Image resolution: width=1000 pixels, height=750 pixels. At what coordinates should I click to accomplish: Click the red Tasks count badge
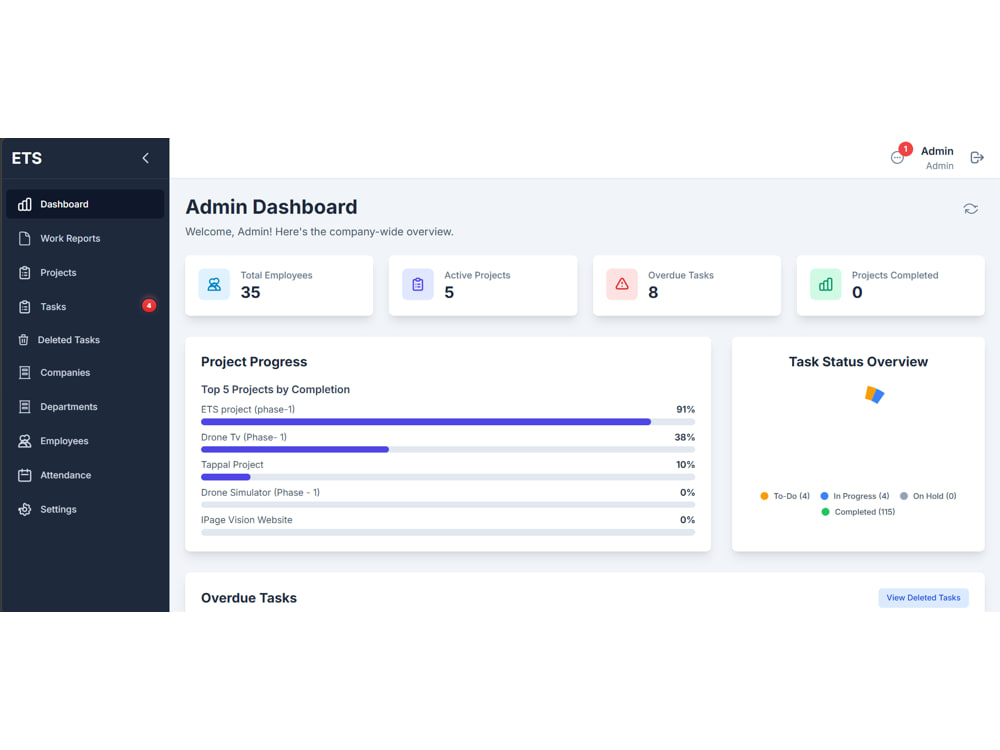point(149,305)
